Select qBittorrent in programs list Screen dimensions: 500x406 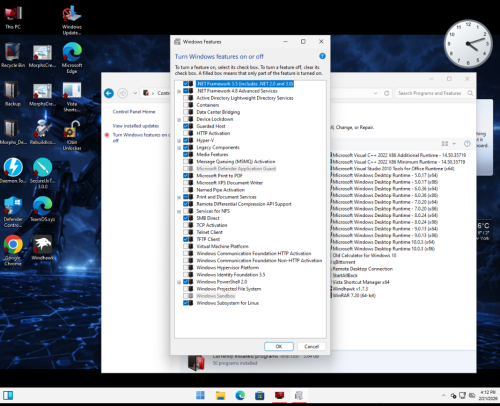[343, 262]
